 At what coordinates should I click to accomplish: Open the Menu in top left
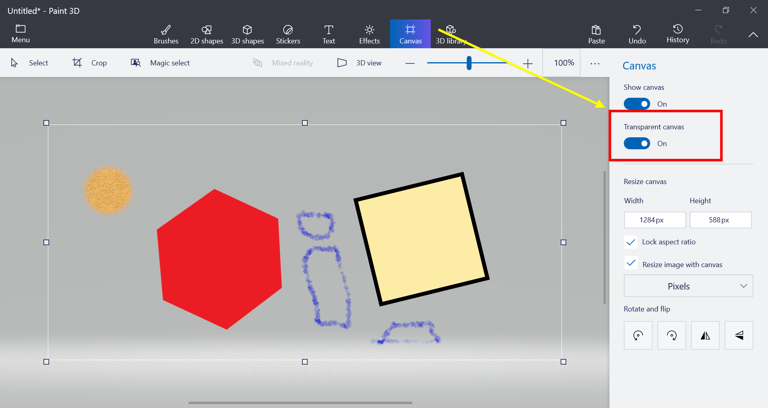[20, 34]
